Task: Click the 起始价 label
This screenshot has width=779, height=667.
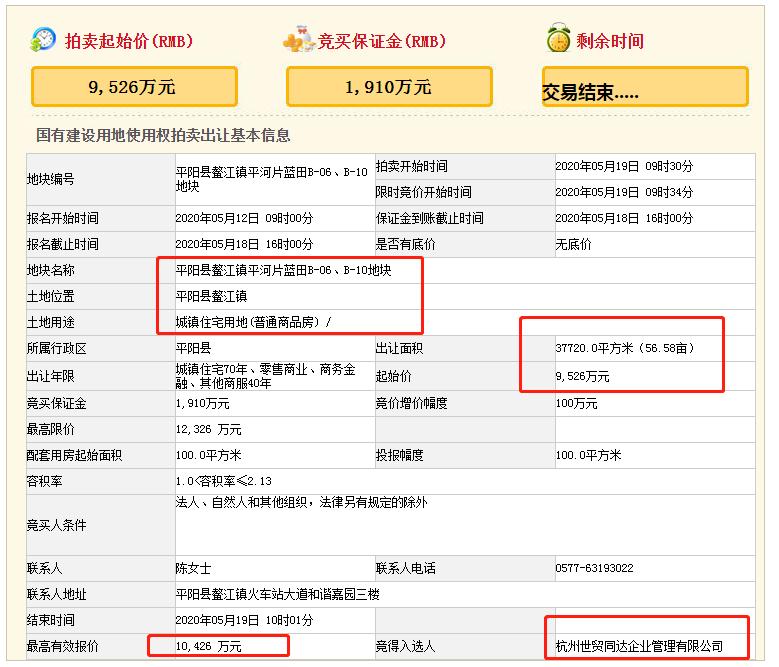Action: click(x=393, y=376)
